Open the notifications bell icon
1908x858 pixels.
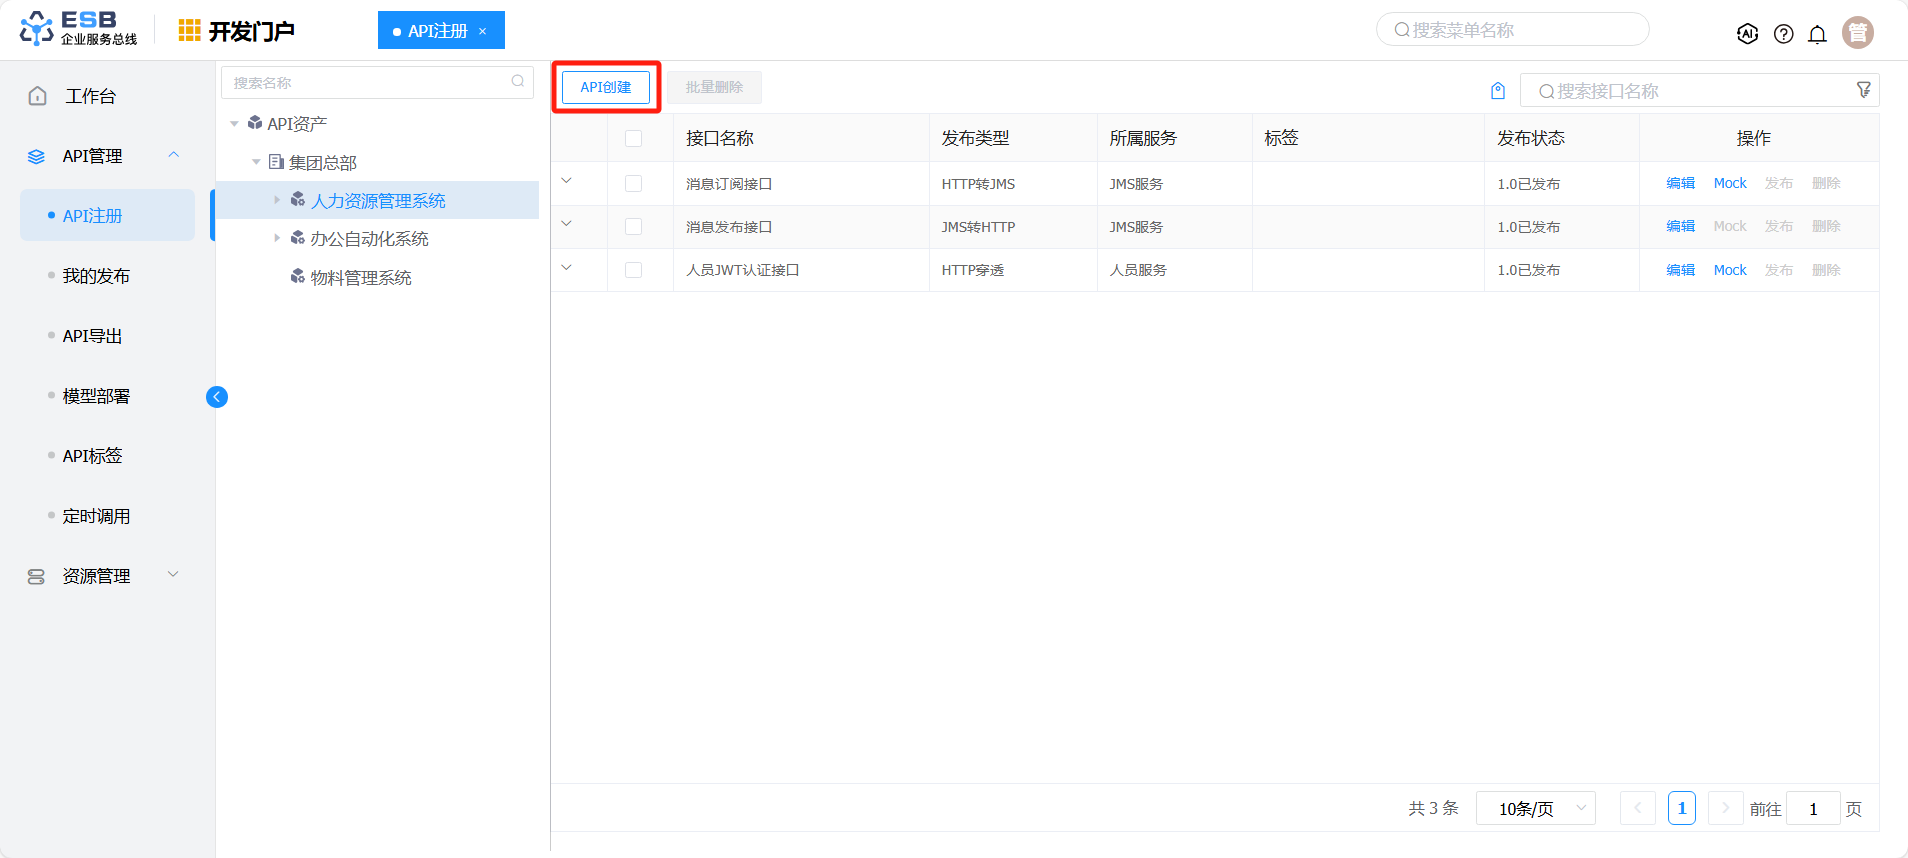[1817, 34]
